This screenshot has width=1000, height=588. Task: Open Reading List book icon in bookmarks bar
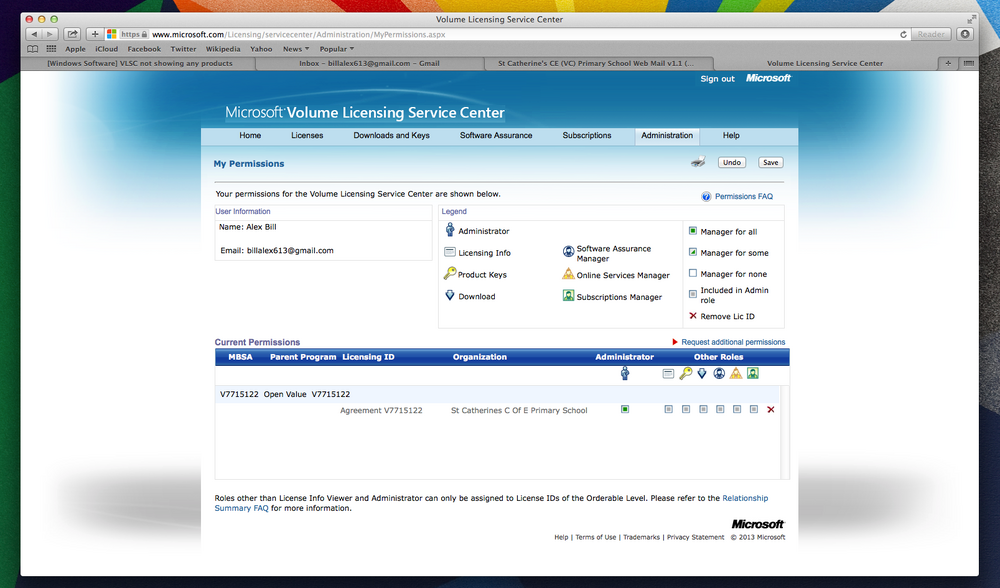pyautogui.click(x=33, y=49)
